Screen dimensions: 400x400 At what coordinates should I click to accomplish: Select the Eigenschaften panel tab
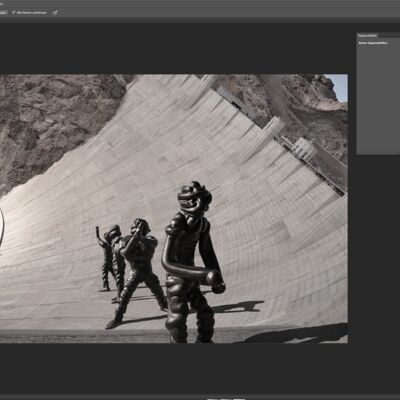pos(368,35)
